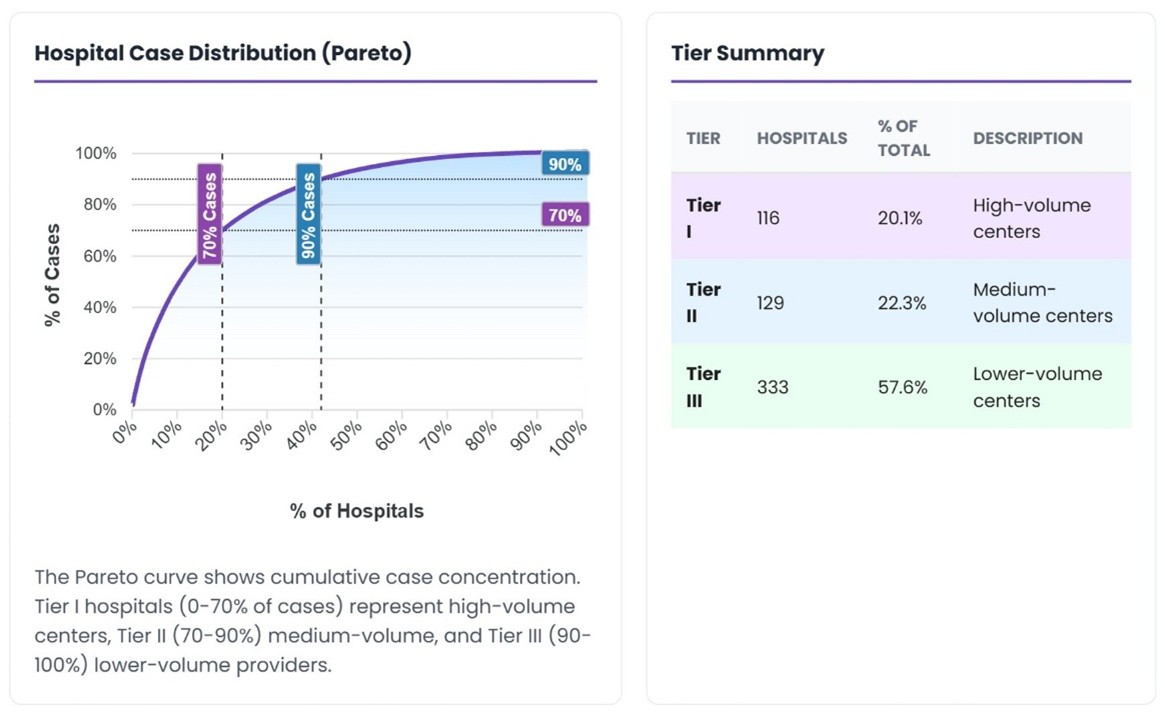Click the 116 hospitals cell

click(768, 218)
